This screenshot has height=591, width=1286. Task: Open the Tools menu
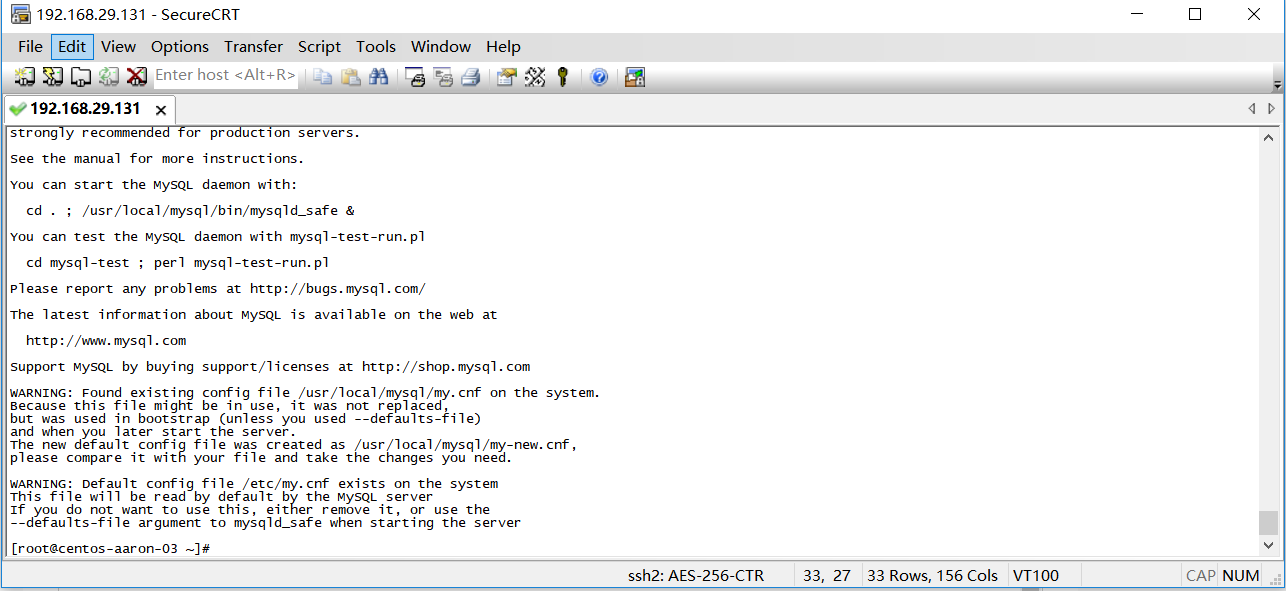pos(376,46)
